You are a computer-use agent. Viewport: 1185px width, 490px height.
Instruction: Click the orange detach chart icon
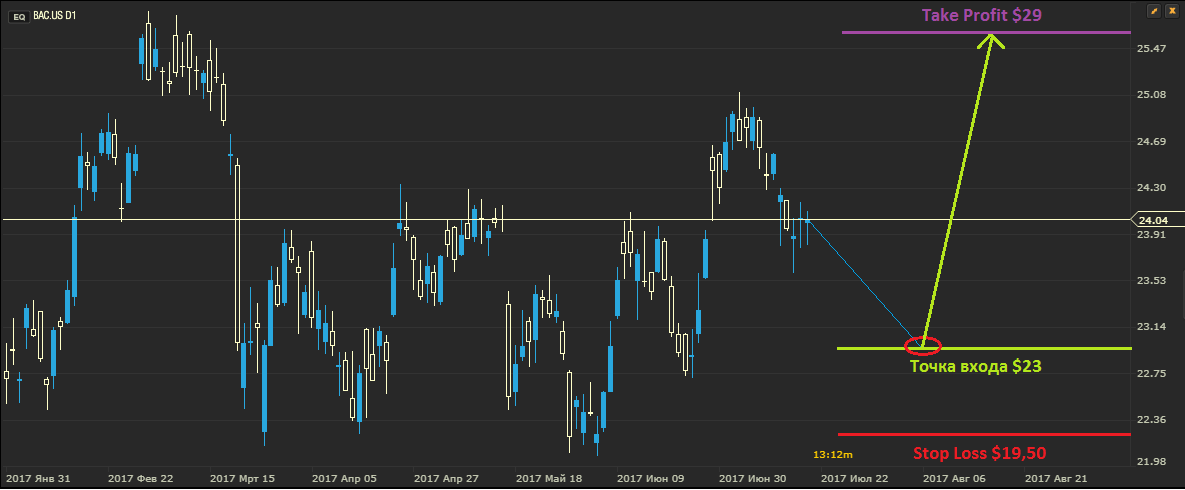coord(1154,10)
